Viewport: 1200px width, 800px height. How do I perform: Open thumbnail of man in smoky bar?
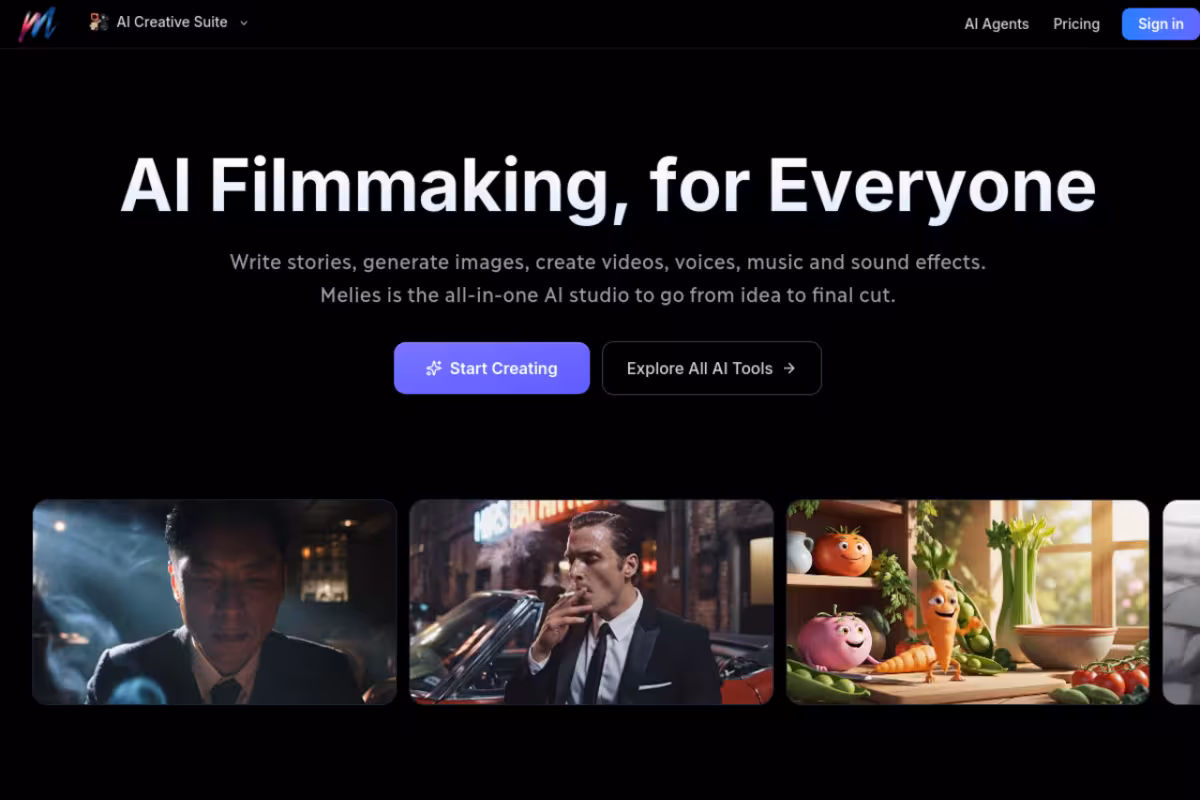coord(215,602)
